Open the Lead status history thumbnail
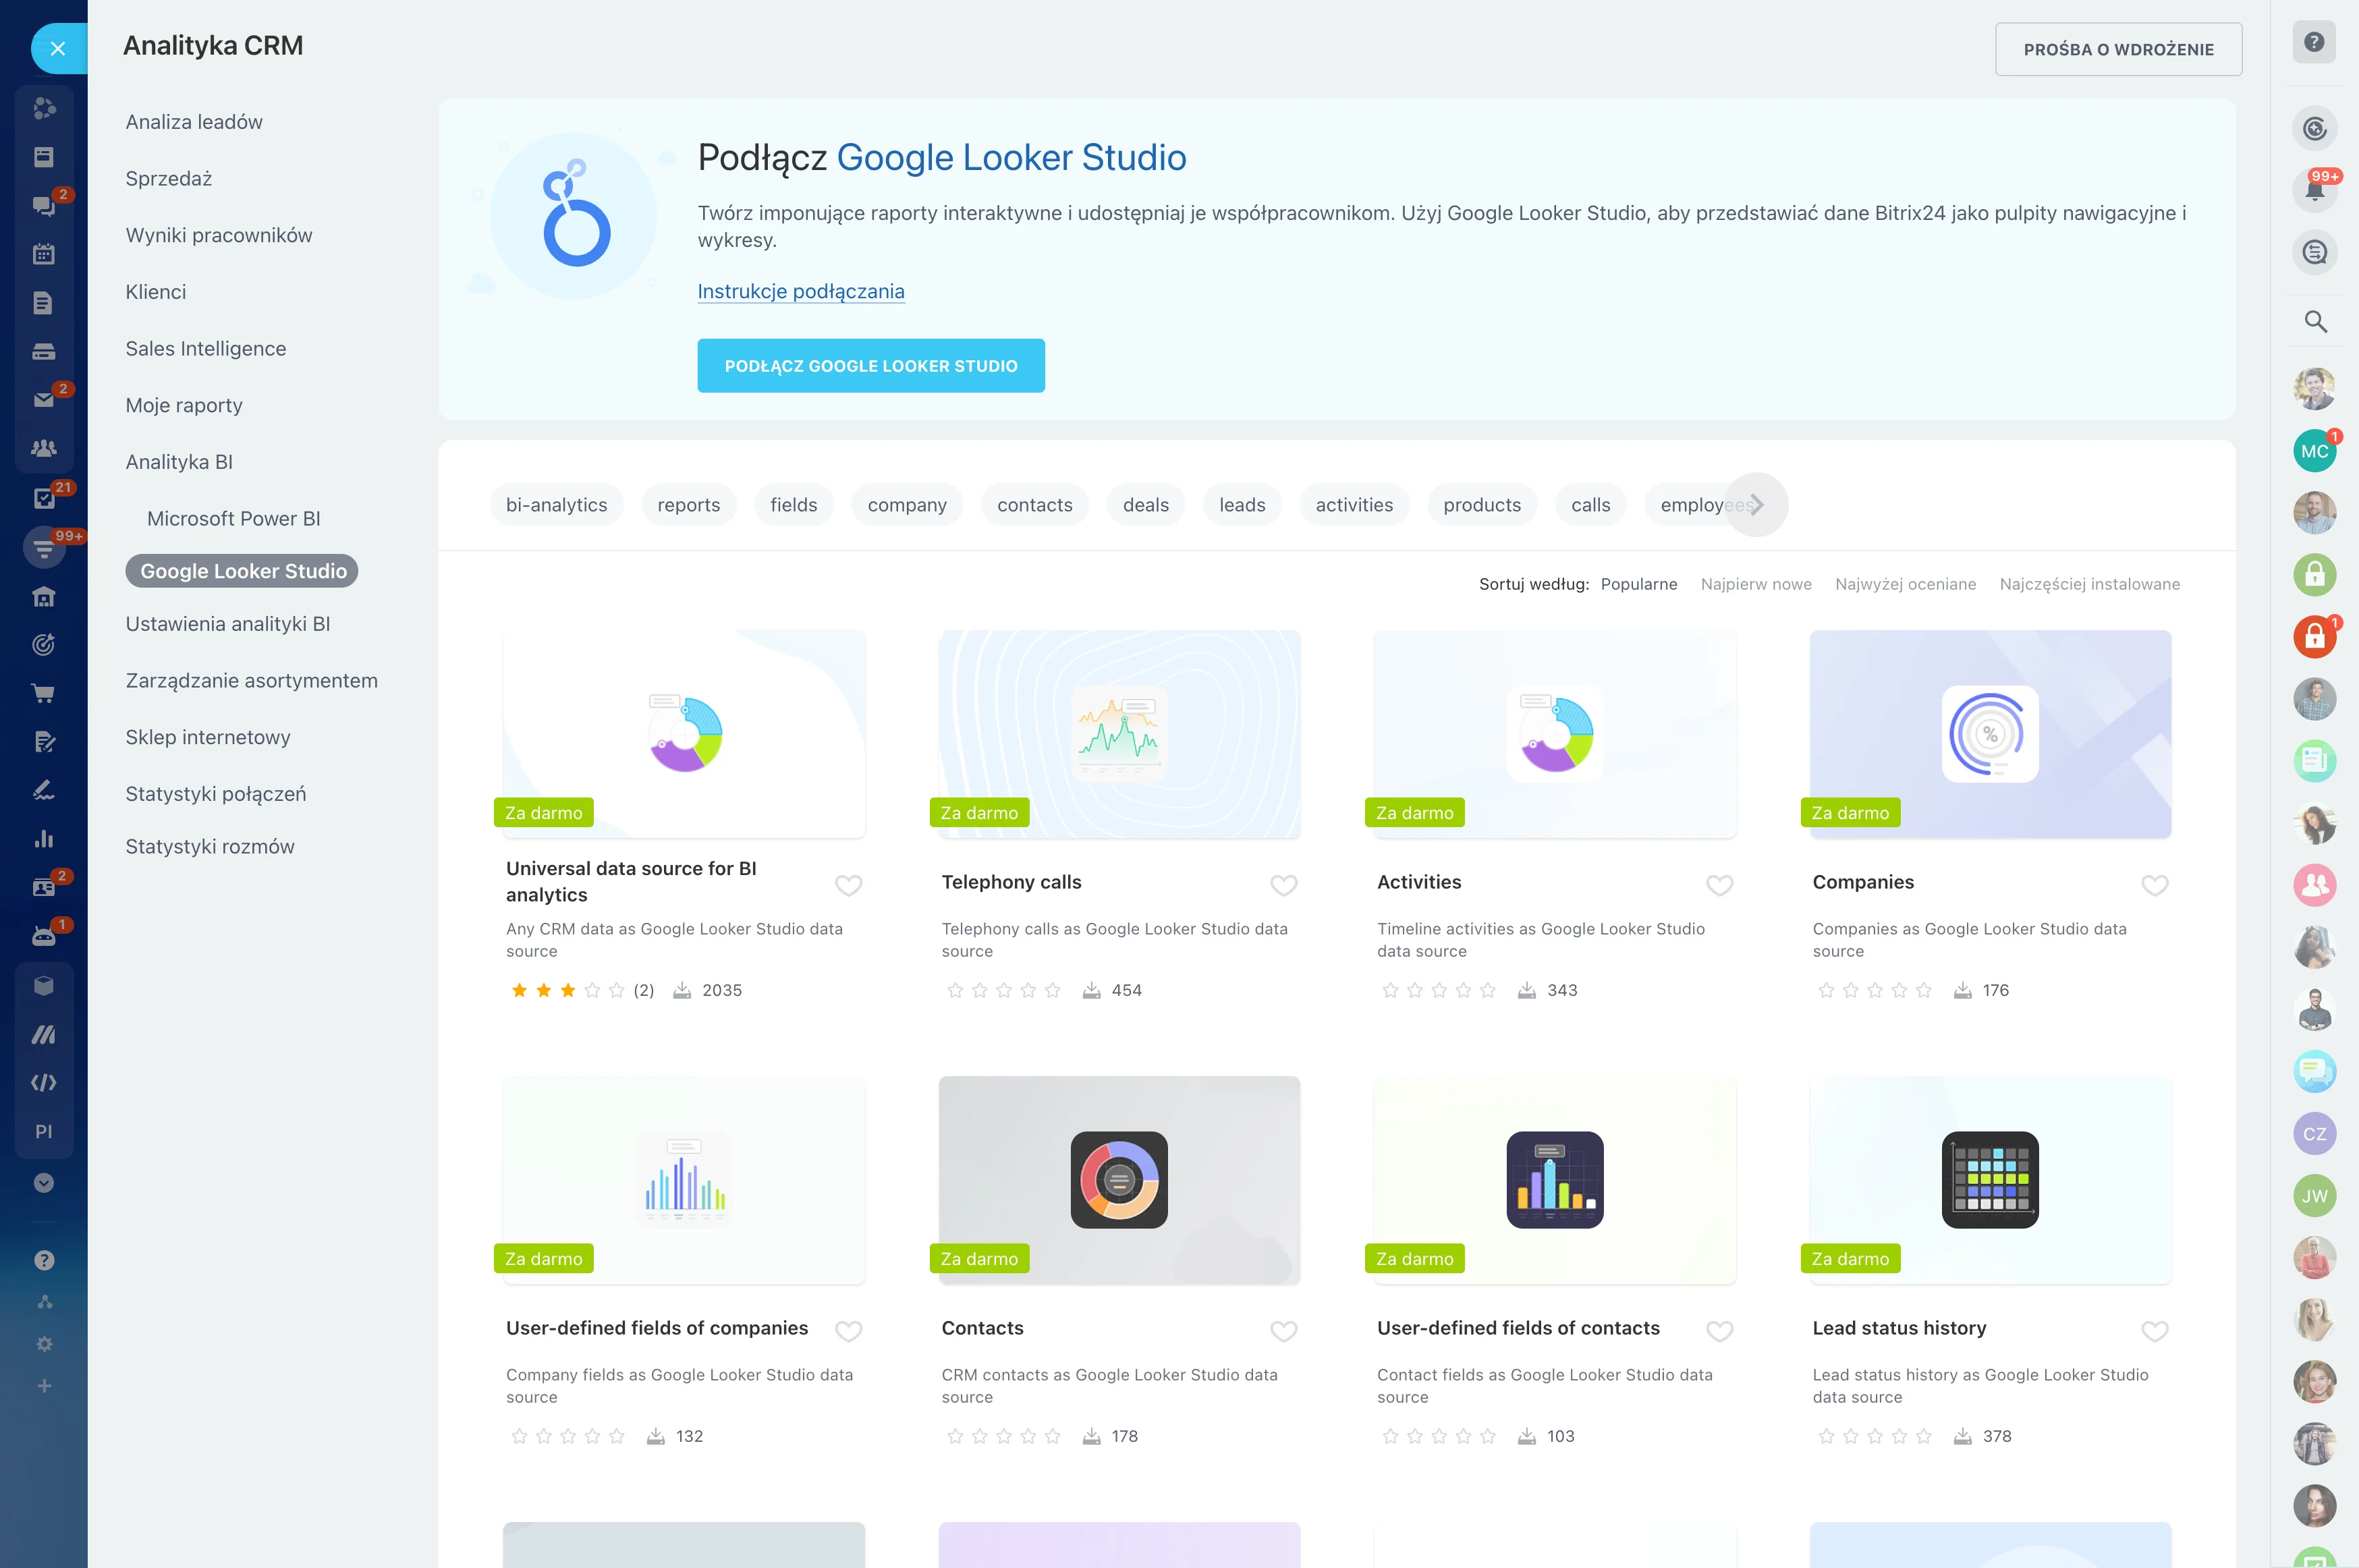 pos(1989,1180)
